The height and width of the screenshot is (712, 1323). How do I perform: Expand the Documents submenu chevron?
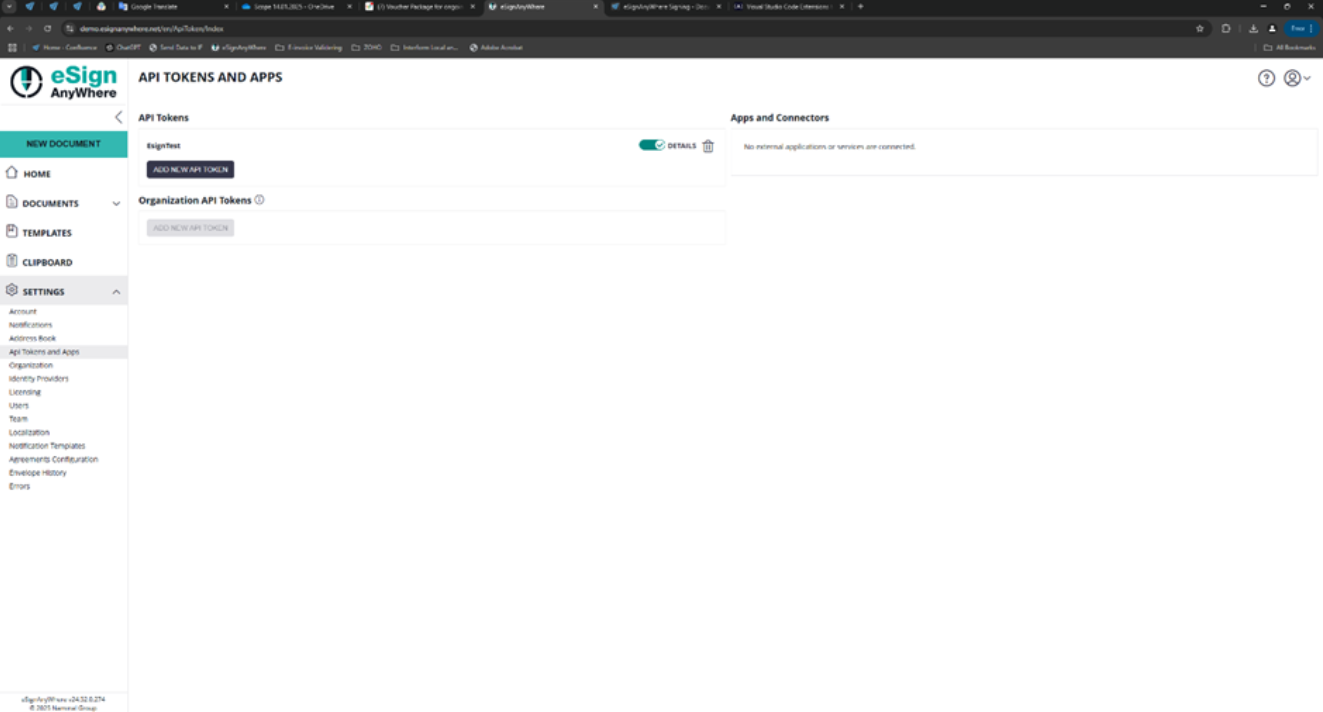pyautogui.click(x=116, y=204)
